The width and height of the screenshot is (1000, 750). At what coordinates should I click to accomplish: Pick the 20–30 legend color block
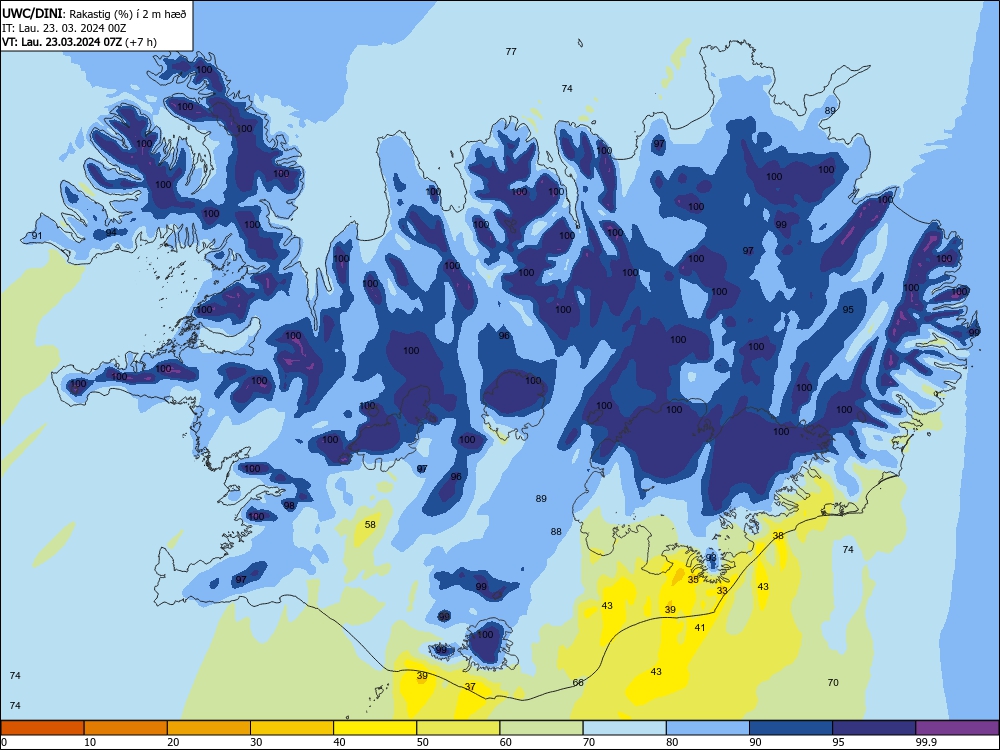click(x=209, y=728)
